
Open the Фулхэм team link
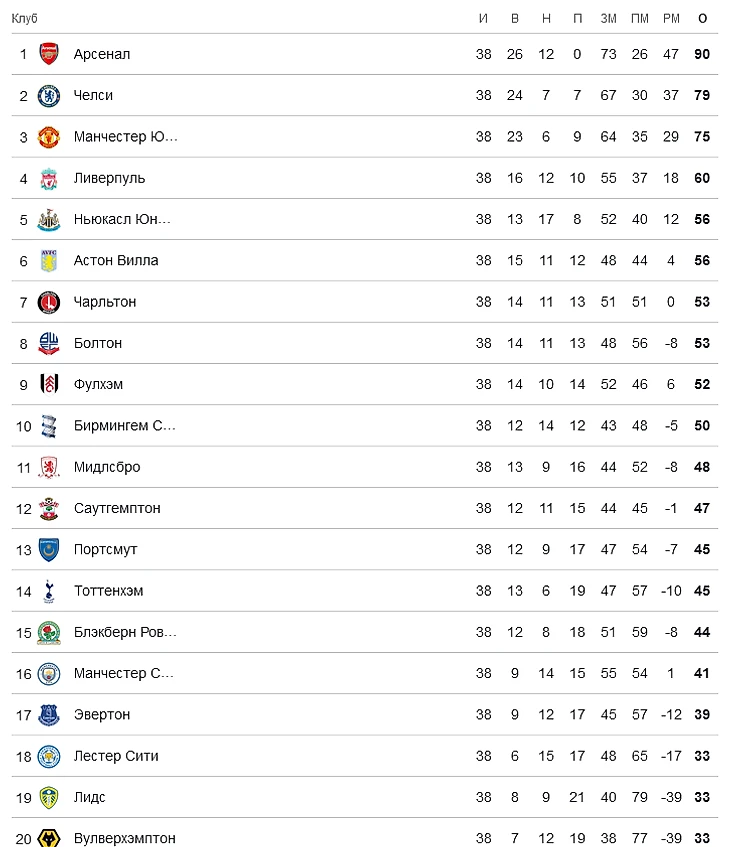coord(98,384)
